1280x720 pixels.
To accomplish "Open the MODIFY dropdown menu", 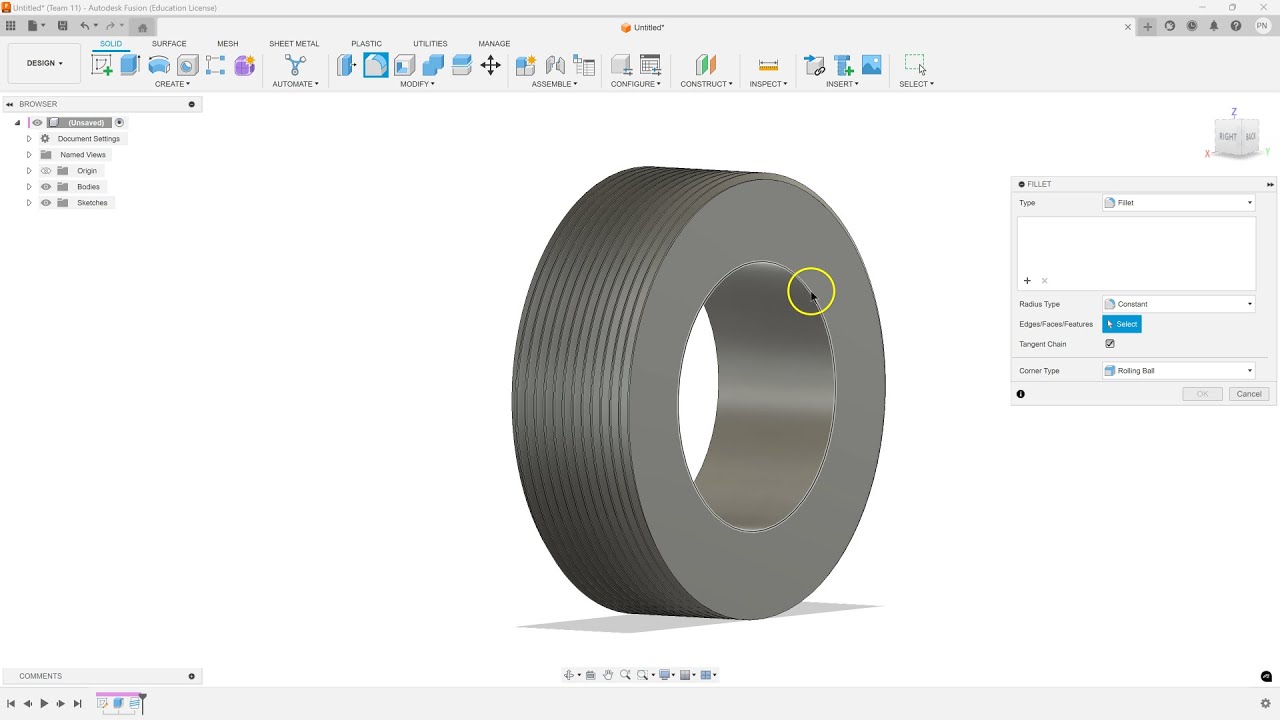I will 417,84.
